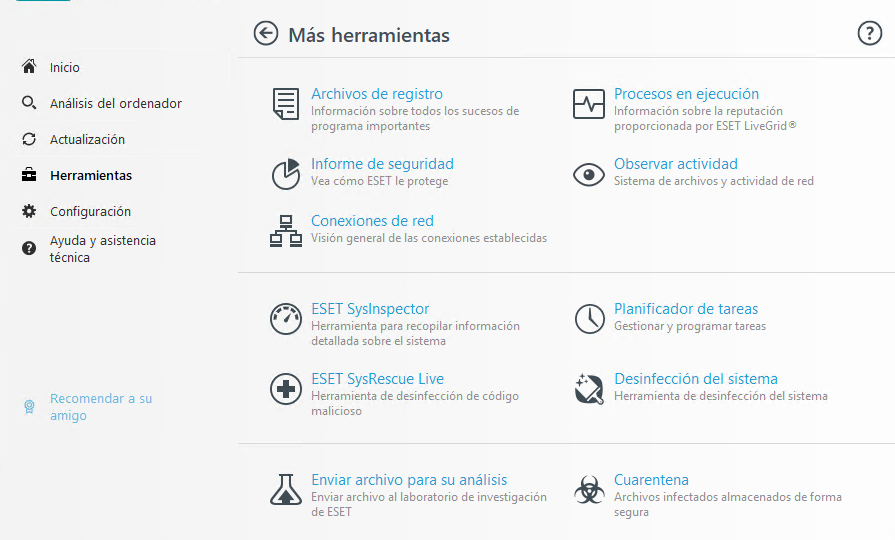895x540 pixels.
Task: Click the biohazard icon for Cuarentena
Action: tap(589, 490)
